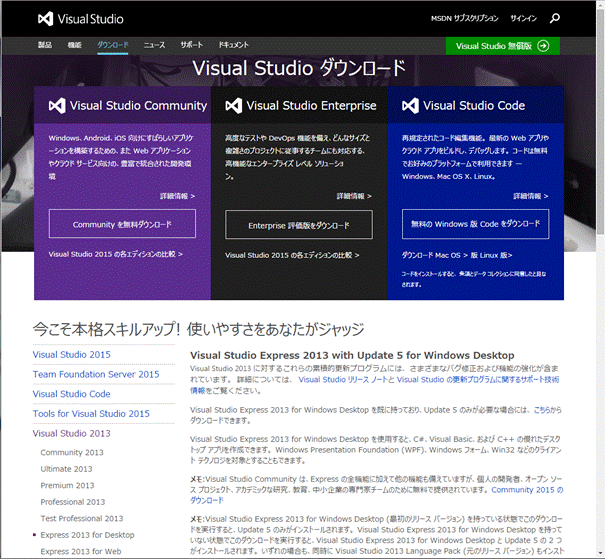Open 詳細情報 link in Enterprise card
This screenshot has width=605, height=559.
(354, 196)
